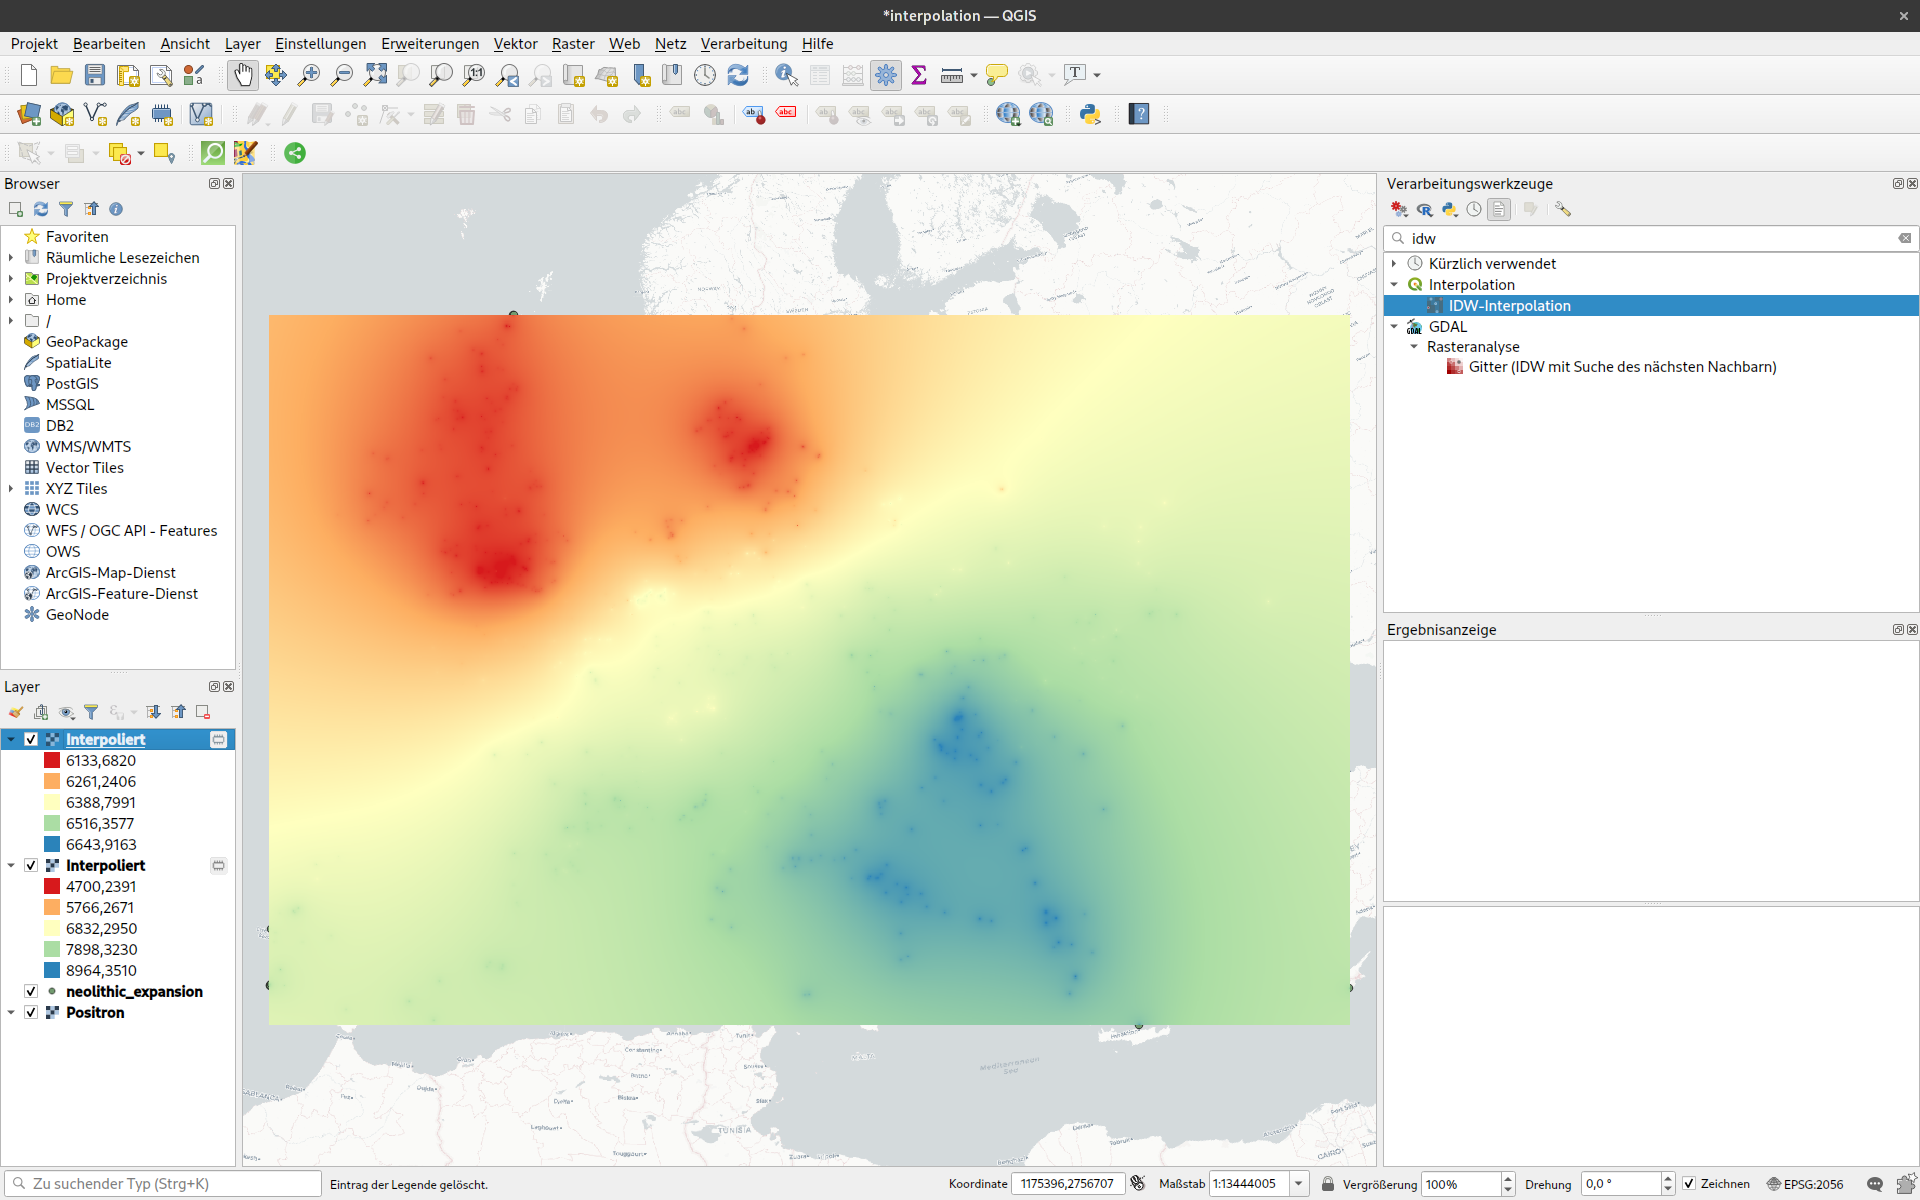Screen dimensions: 1920x1200
Task: Open the Verarbeitung menu
Action: click(743, 44)
